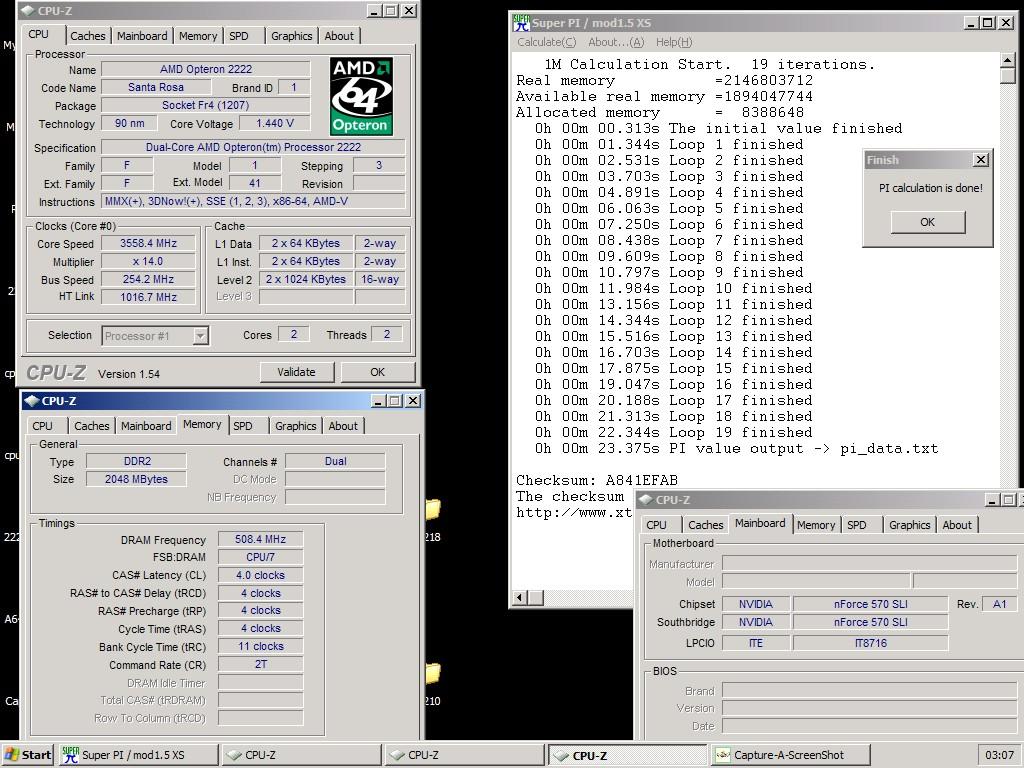Click the top CPU-Z window title icon

[27, 11]
